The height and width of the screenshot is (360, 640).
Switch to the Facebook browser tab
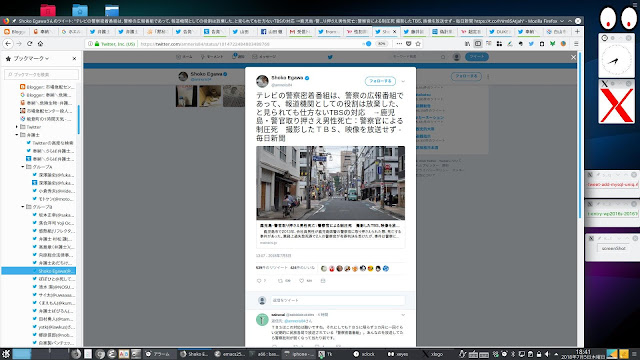click(x=271, y=31)
